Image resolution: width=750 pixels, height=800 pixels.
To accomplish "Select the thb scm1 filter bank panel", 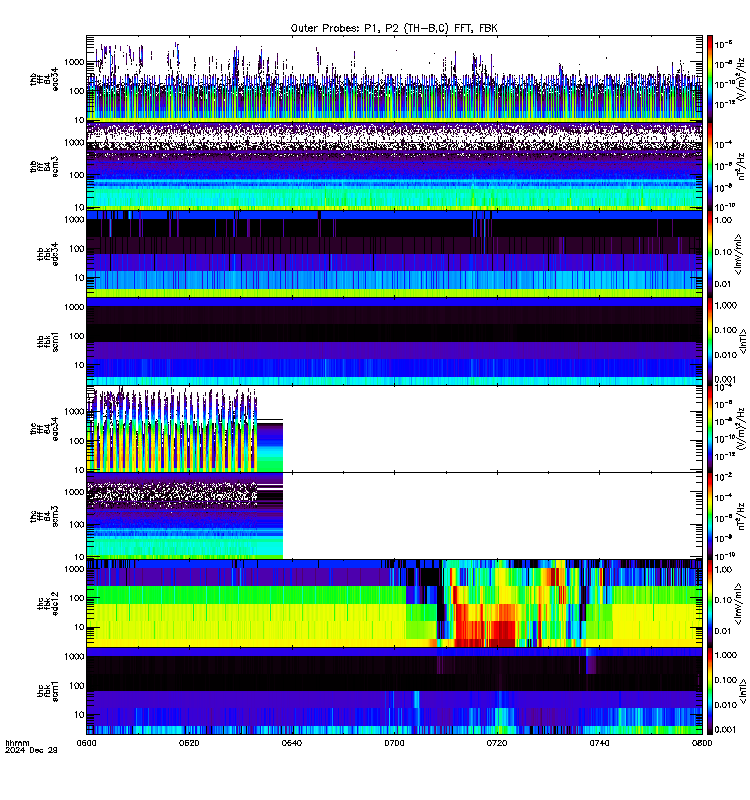I will 394,341.
